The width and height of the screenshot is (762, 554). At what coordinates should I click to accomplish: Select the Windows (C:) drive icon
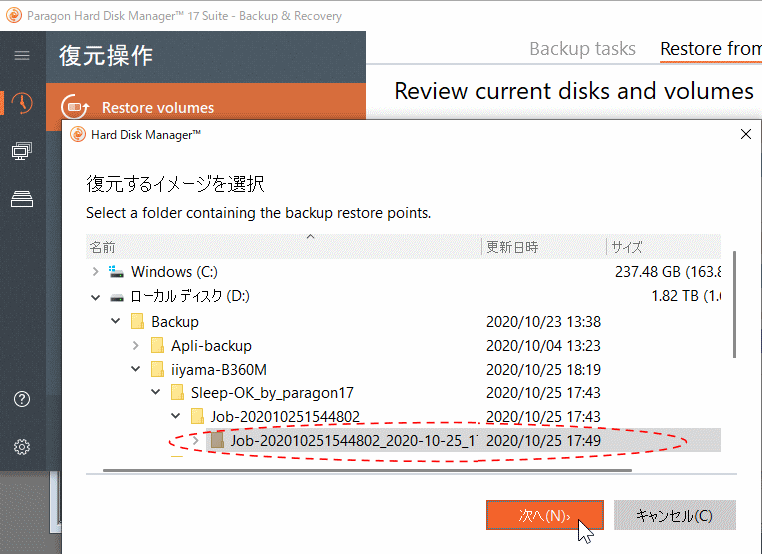point(117,272)
